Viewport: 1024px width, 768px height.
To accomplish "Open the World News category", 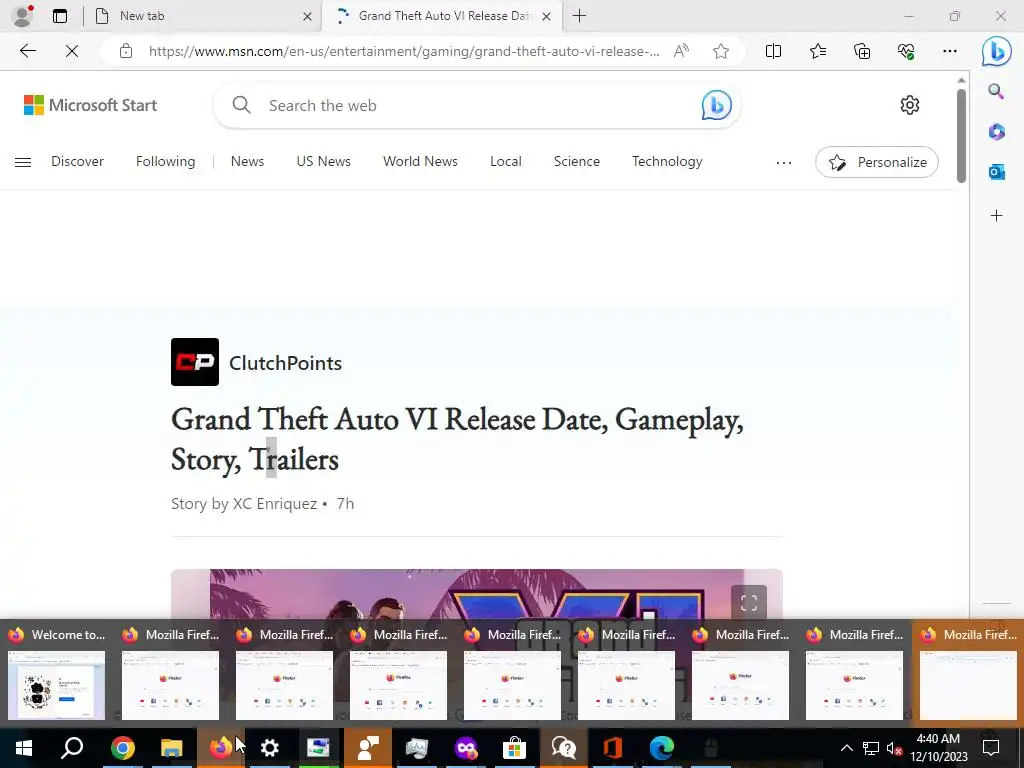I will (x=420, y=161).
